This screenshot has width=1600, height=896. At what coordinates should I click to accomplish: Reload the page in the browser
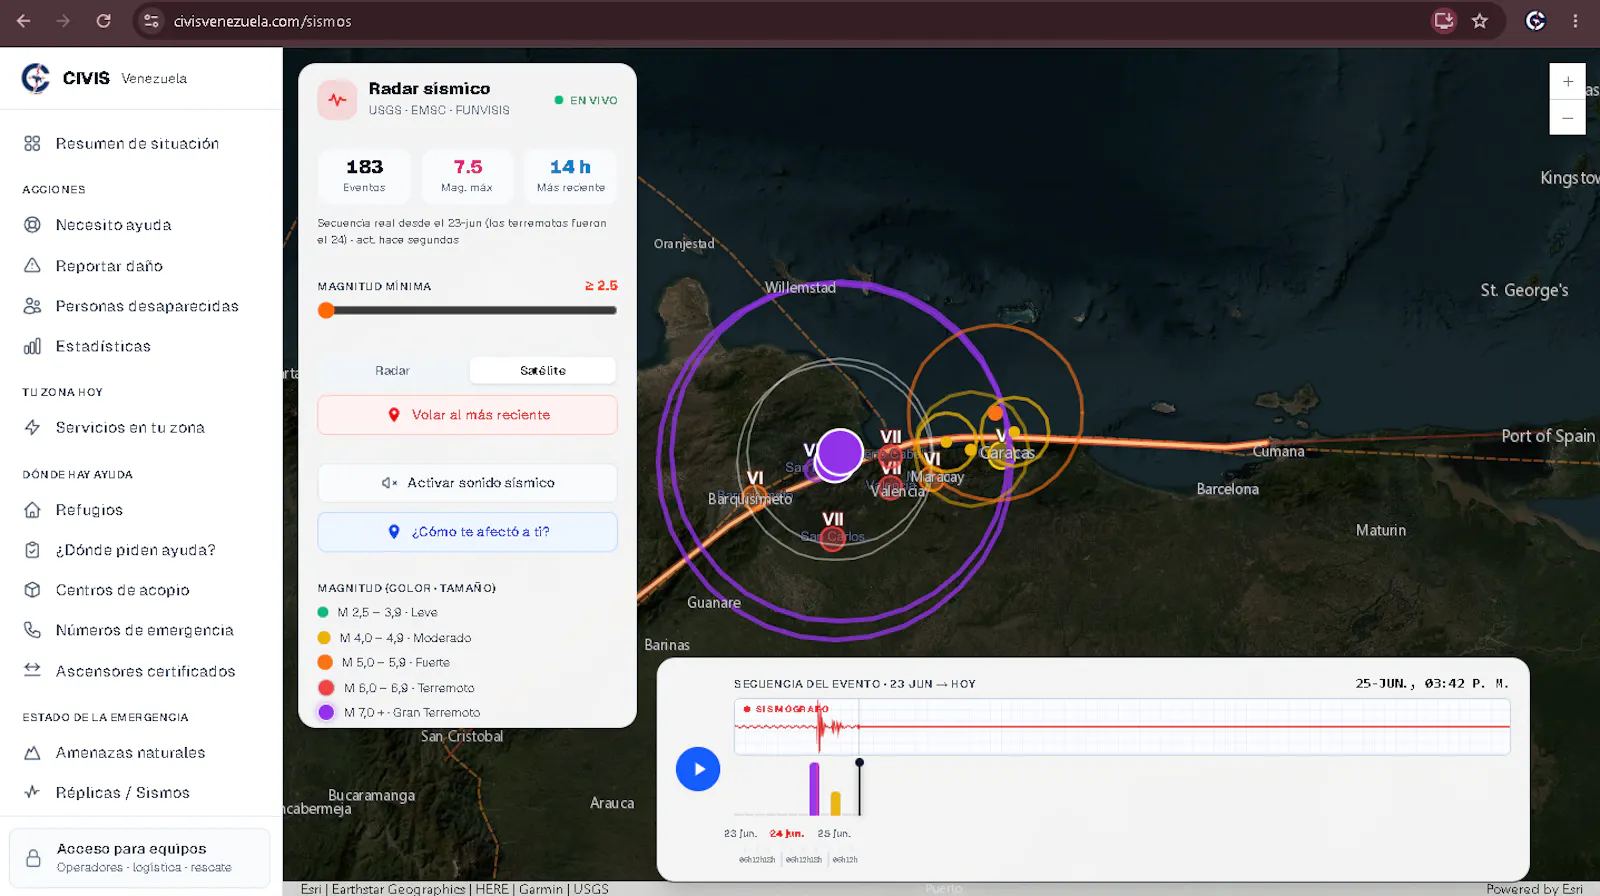click(x=103, y=21)
